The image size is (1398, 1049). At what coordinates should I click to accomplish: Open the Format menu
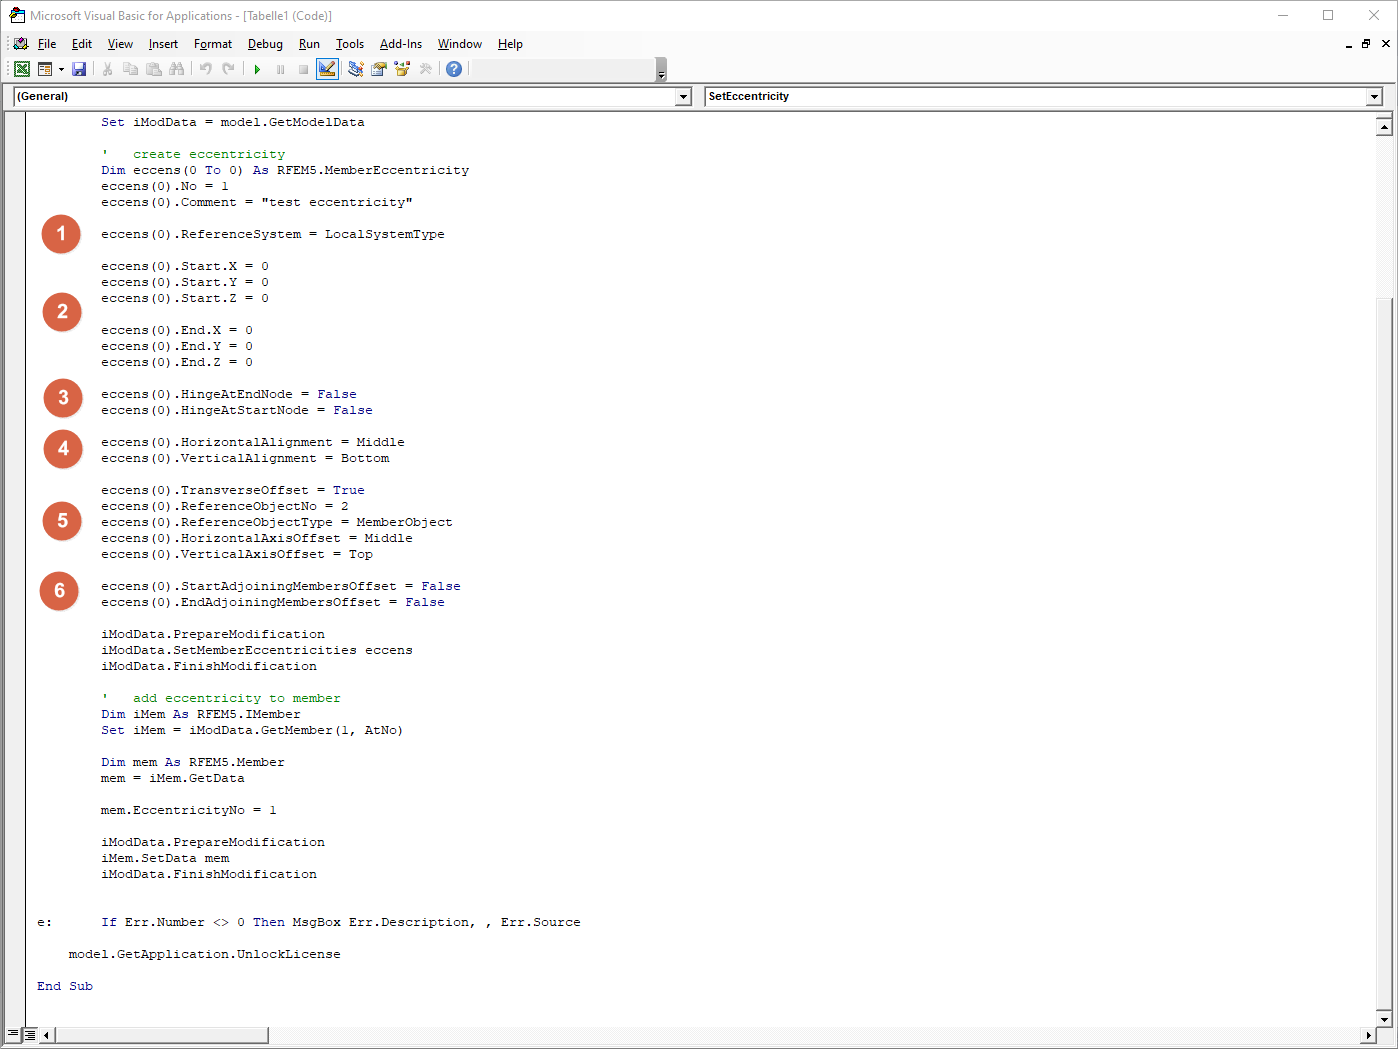pyautogui.click(x=213, y=44)
